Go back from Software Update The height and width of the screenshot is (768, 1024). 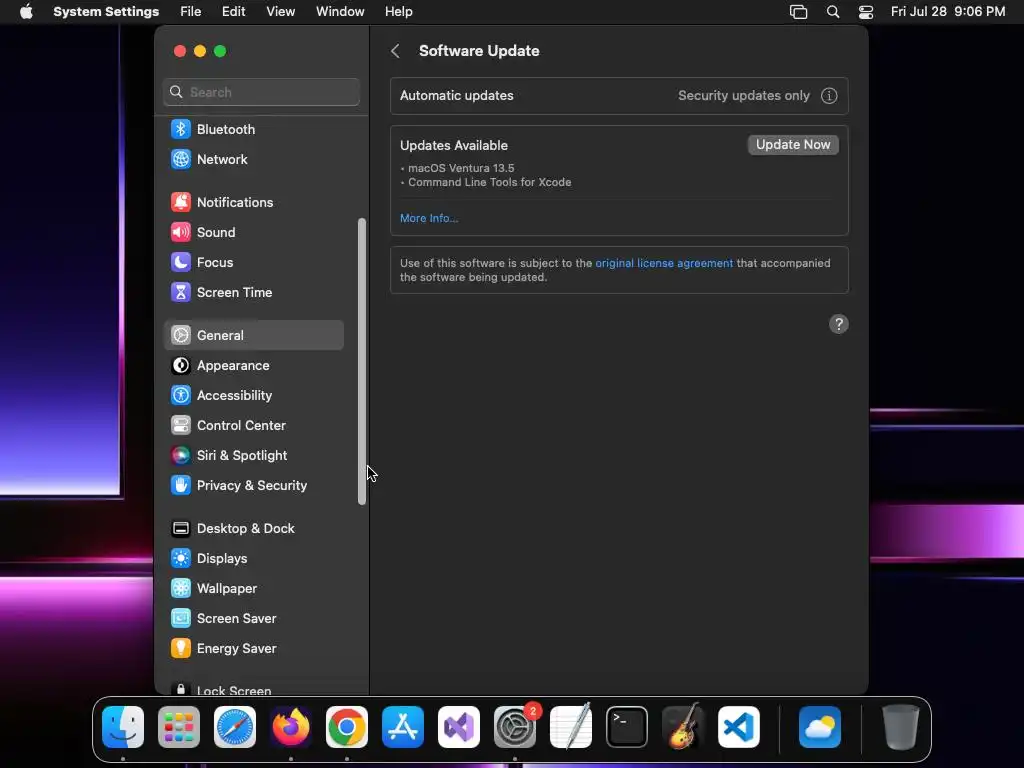pyautogui.click(x=395, y=51)
